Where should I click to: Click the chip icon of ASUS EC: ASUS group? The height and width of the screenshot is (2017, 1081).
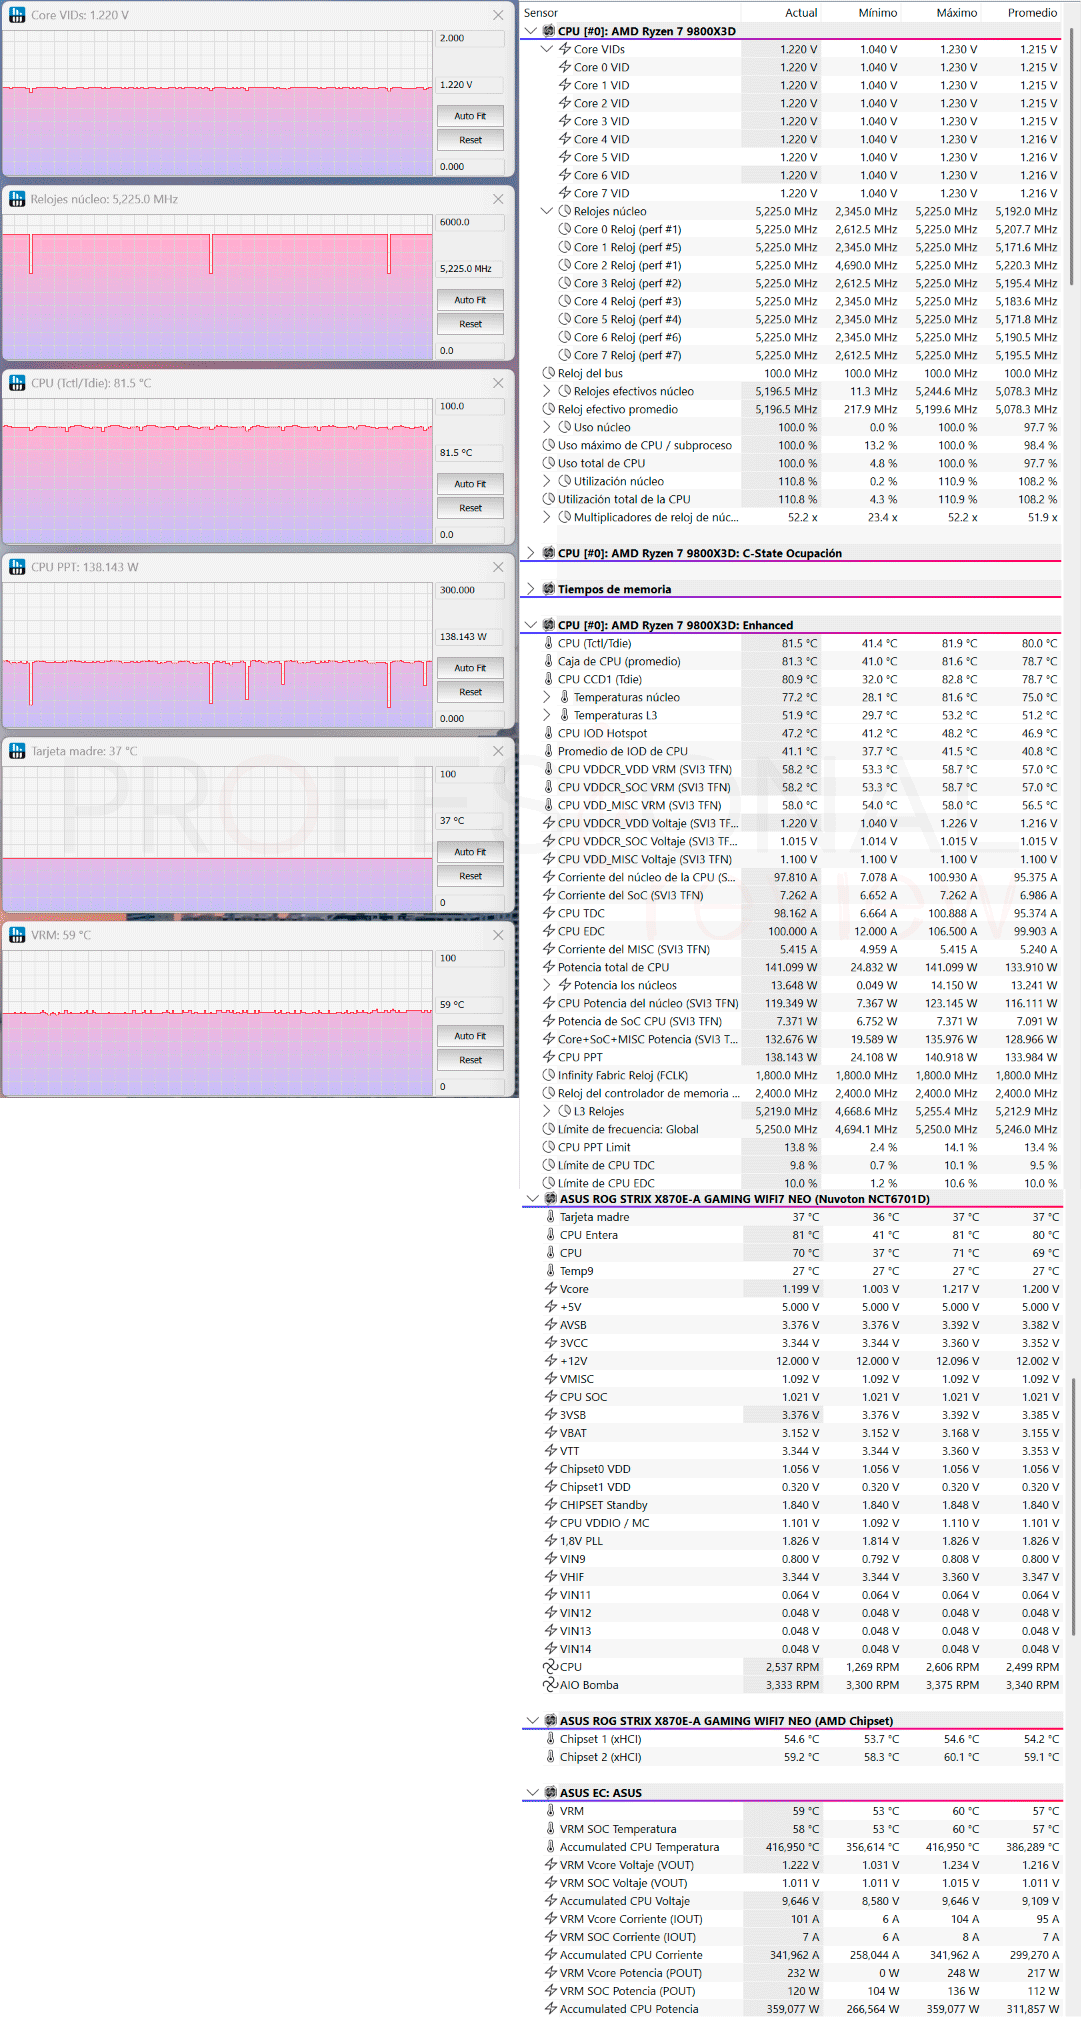tap(550, 1793)
